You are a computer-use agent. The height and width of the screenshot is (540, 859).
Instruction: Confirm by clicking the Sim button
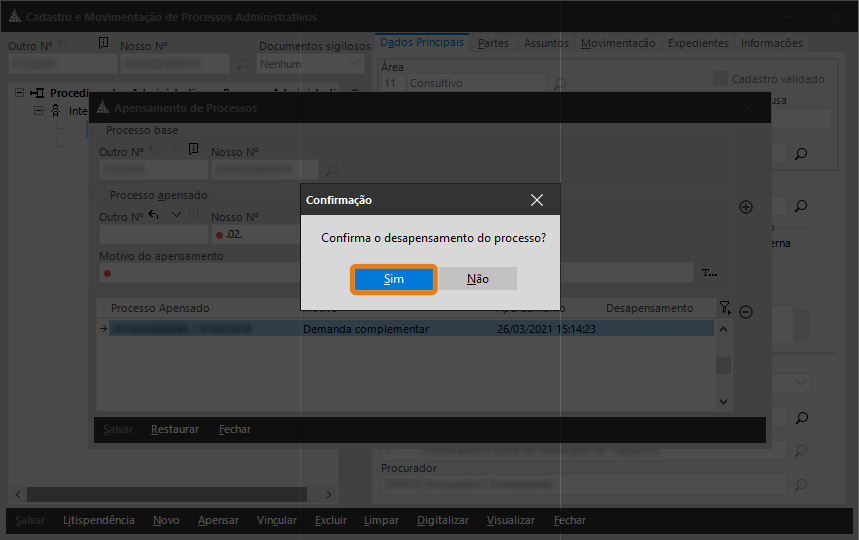394,279
